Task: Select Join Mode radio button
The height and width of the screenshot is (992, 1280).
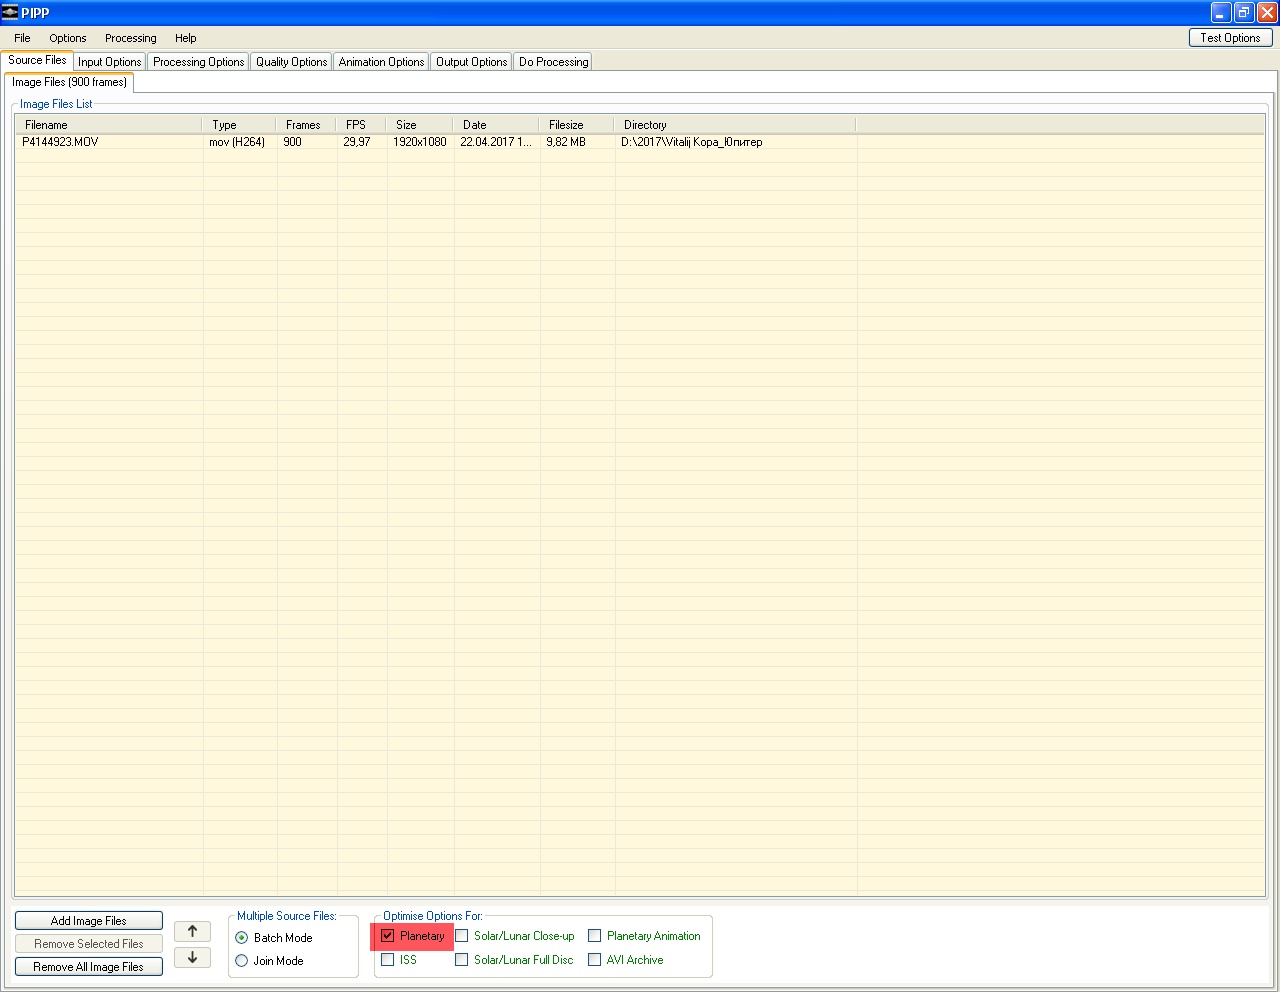Action: point(242,961)
